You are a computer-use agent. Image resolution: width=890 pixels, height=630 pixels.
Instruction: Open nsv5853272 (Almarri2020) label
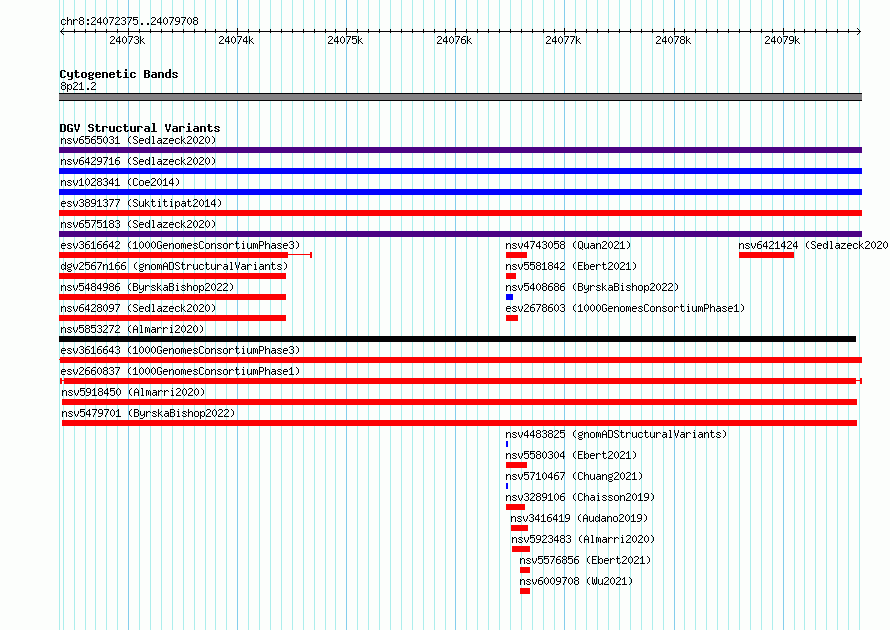click(132, 329)
